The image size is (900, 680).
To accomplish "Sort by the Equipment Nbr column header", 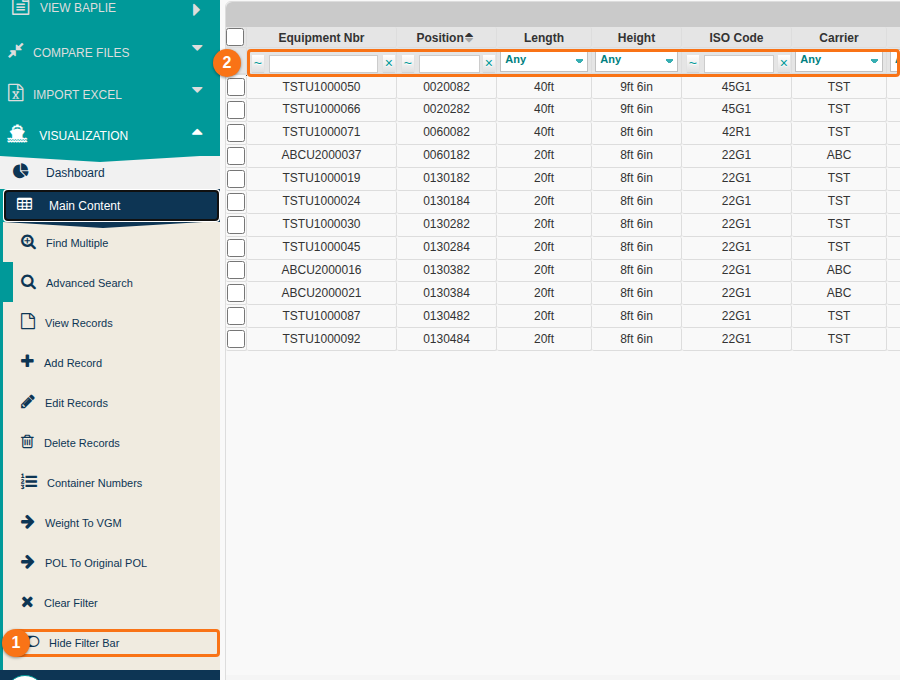I will click(321, 38).
